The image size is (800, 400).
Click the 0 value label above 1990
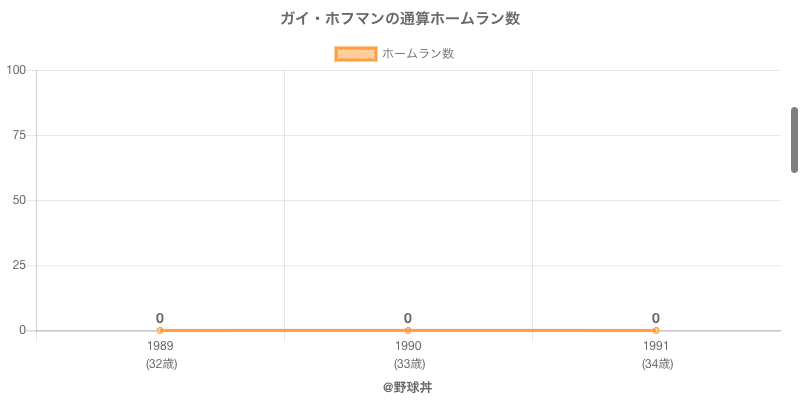(x=408, y=318)
